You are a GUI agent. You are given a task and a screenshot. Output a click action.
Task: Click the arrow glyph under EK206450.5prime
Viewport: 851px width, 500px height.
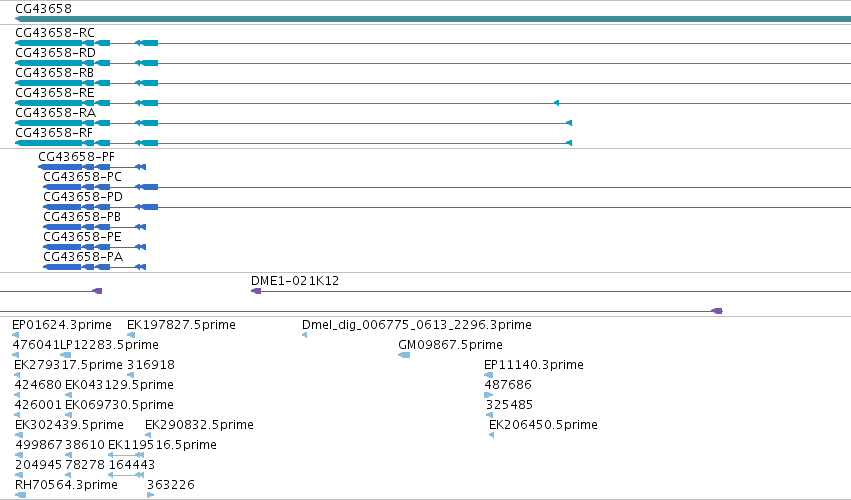click(x=492, y=435)
